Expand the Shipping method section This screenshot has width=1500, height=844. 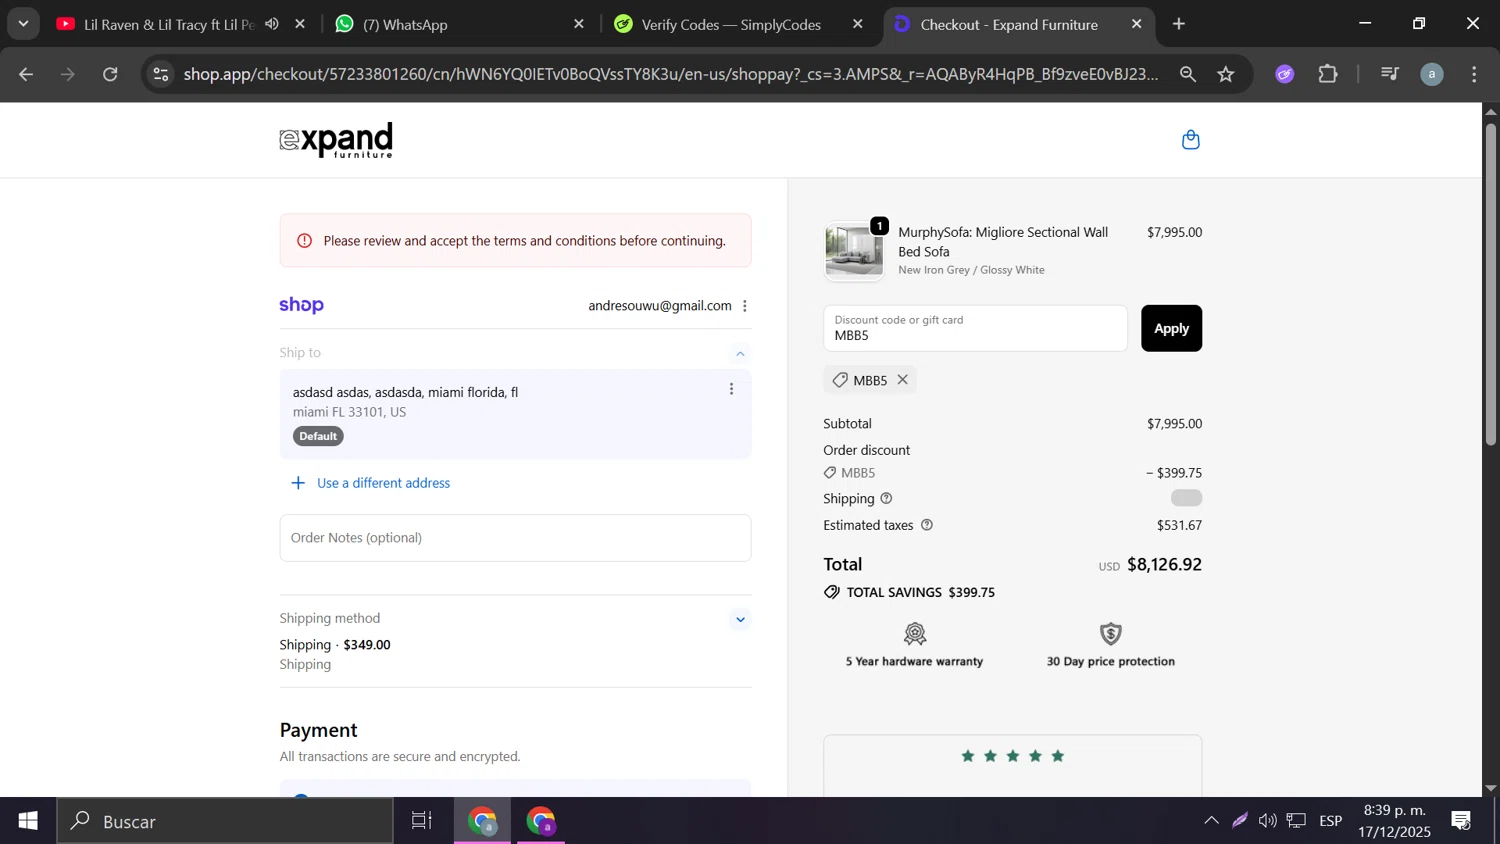(740, 619)
